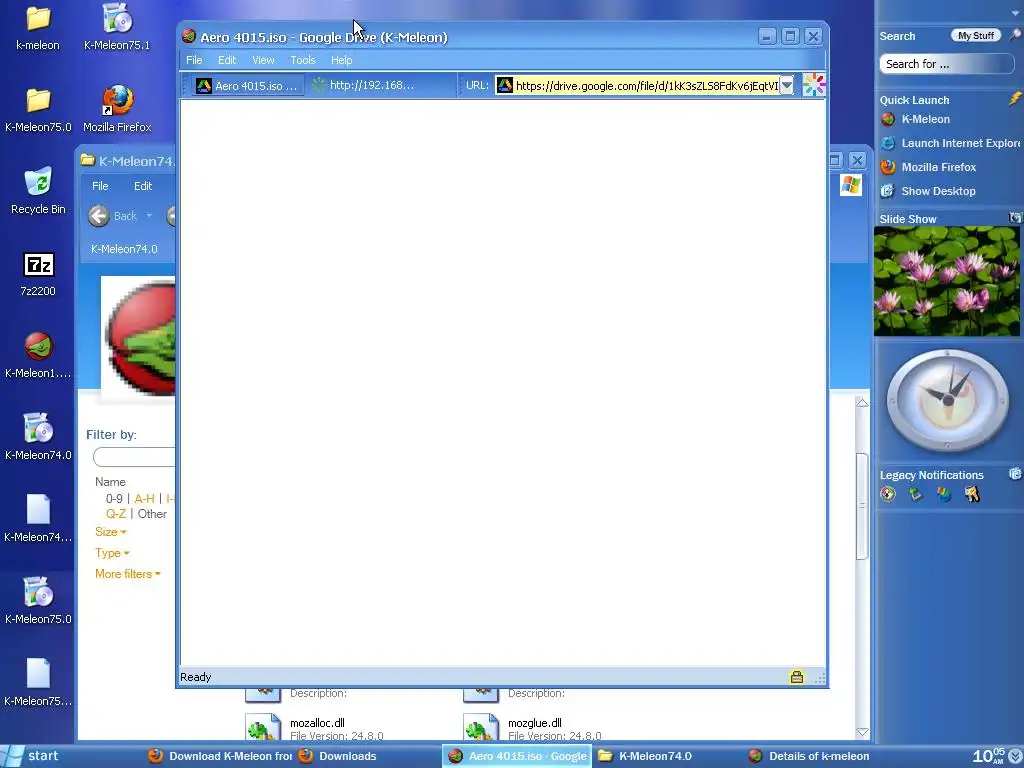Open File menu in K-Meleon74.0 explorer window

100,186
